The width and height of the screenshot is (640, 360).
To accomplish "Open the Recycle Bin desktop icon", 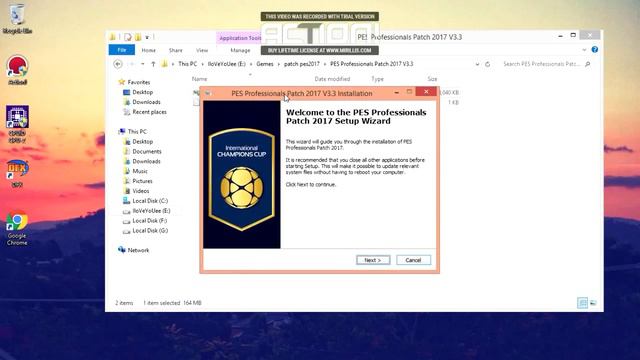I will pyautogui.click(x=17, y=19).
